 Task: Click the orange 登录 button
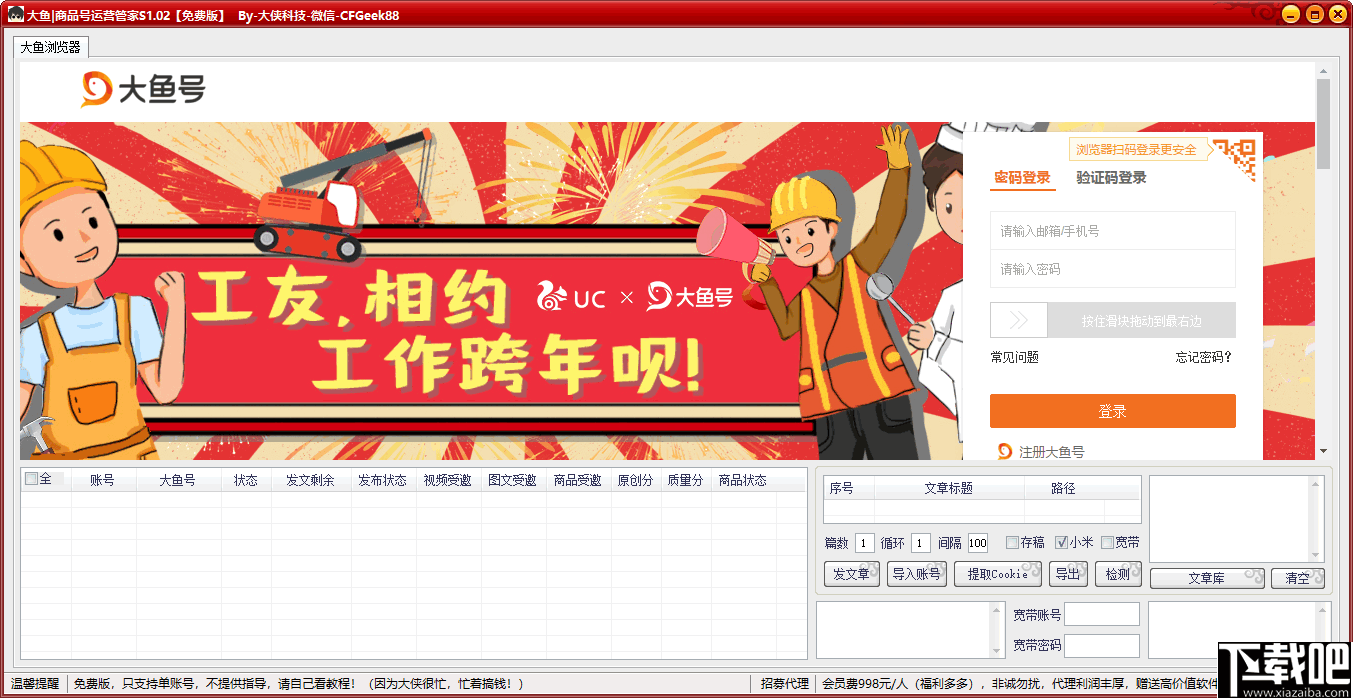(1112, 411)
